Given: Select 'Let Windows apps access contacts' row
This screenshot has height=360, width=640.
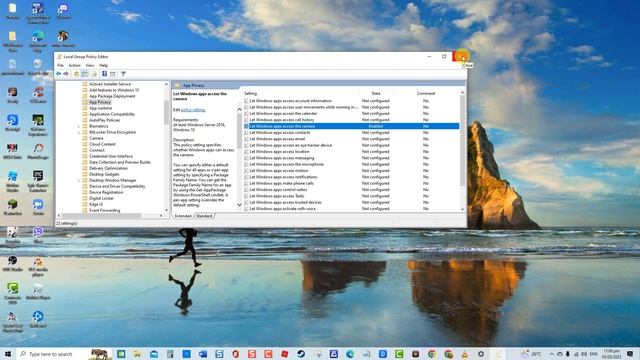Looking at the screenshot, I should [x=351, y=133].
